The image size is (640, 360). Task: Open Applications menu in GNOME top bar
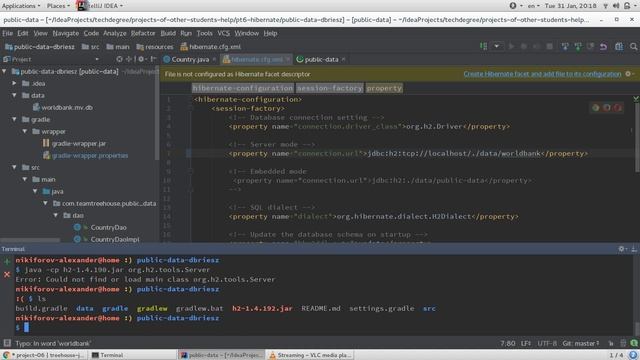21,6
